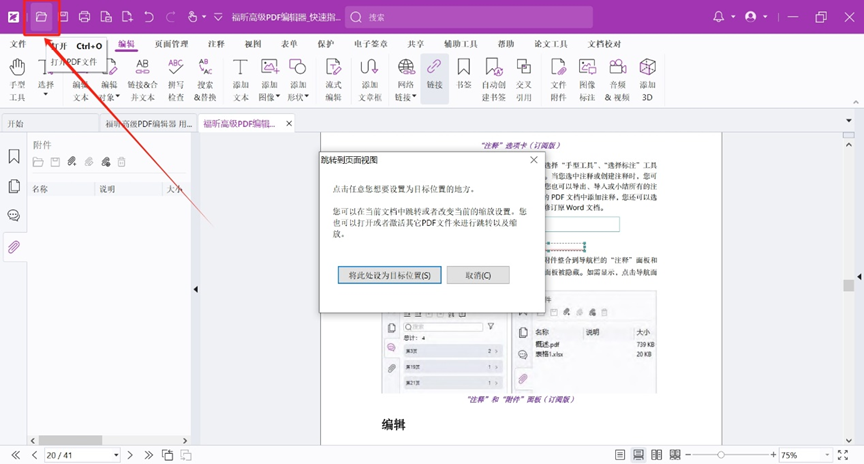The width and height of the screenshot is (864, 464).
Task: Run Spell Check (拼写检查)
Action: pyautogui.click(x=175, y=80)
